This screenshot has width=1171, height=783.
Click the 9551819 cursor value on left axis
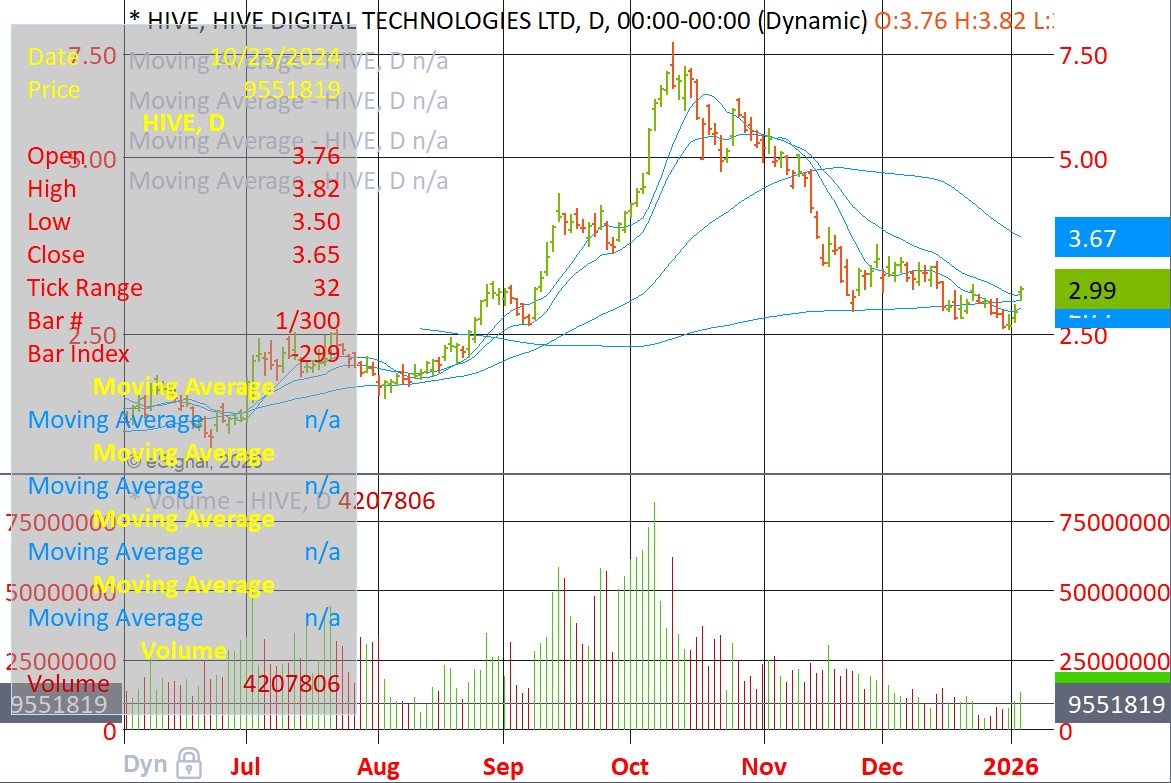(x=60, y=704)
